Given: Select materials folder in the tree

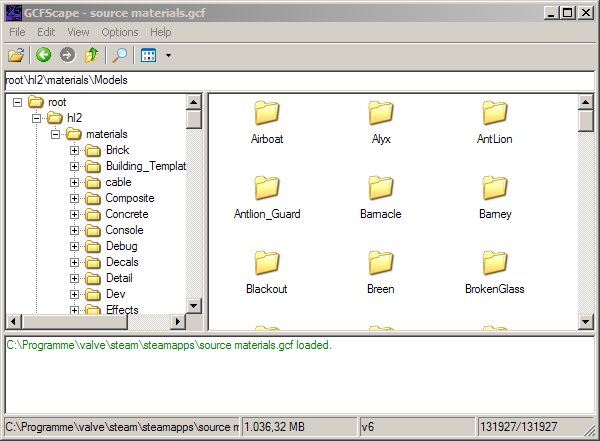Looking at the screenshot, I should coord(107,134).
